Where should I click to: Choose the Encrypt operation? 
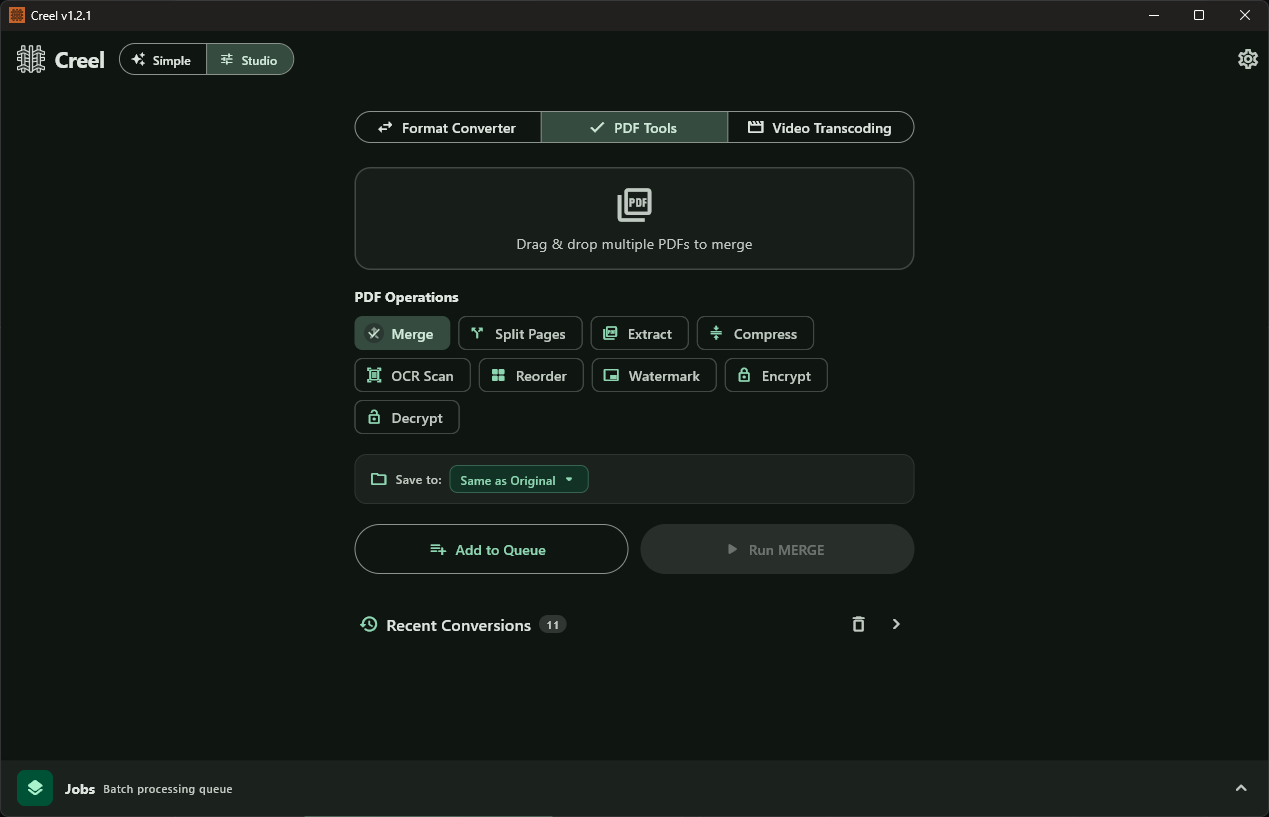pos(776,375)
